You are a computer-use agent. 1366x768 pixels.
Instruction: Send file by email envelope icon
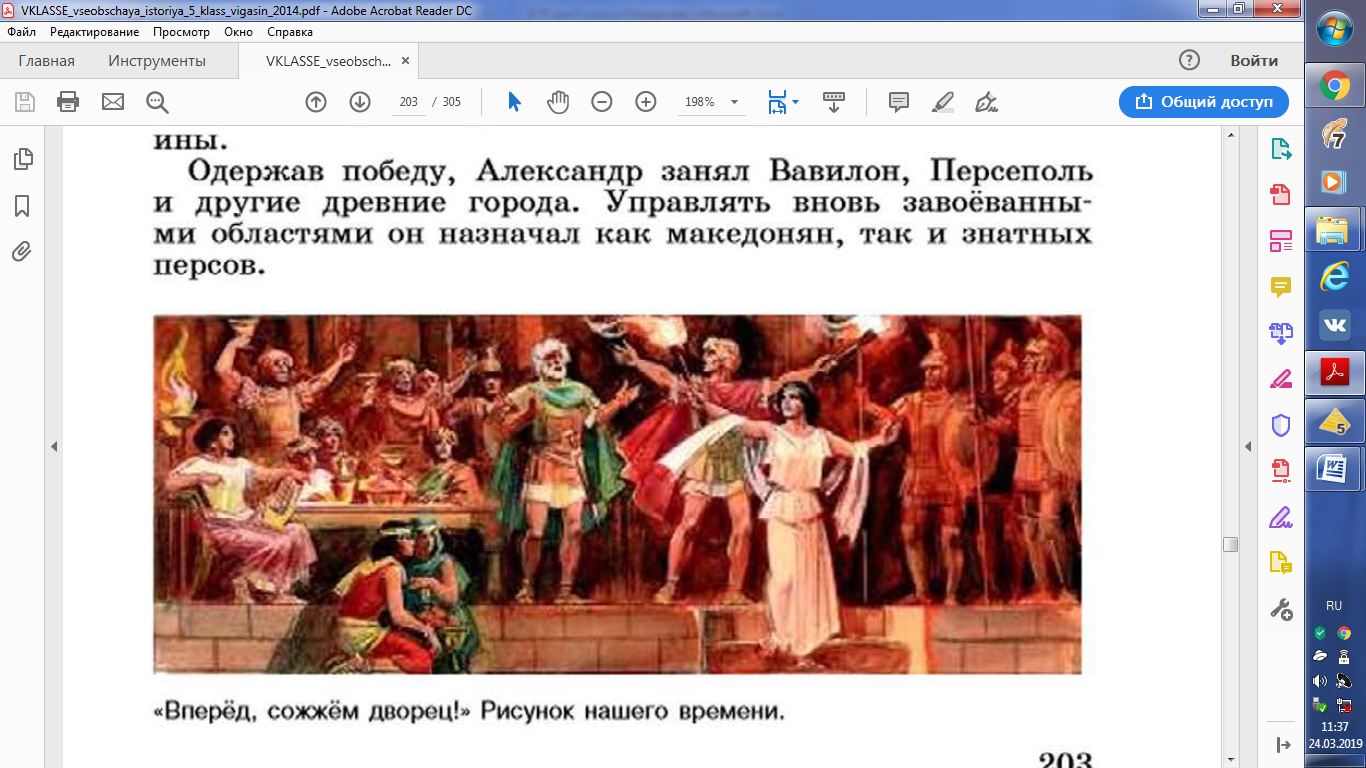pos(113,102)
